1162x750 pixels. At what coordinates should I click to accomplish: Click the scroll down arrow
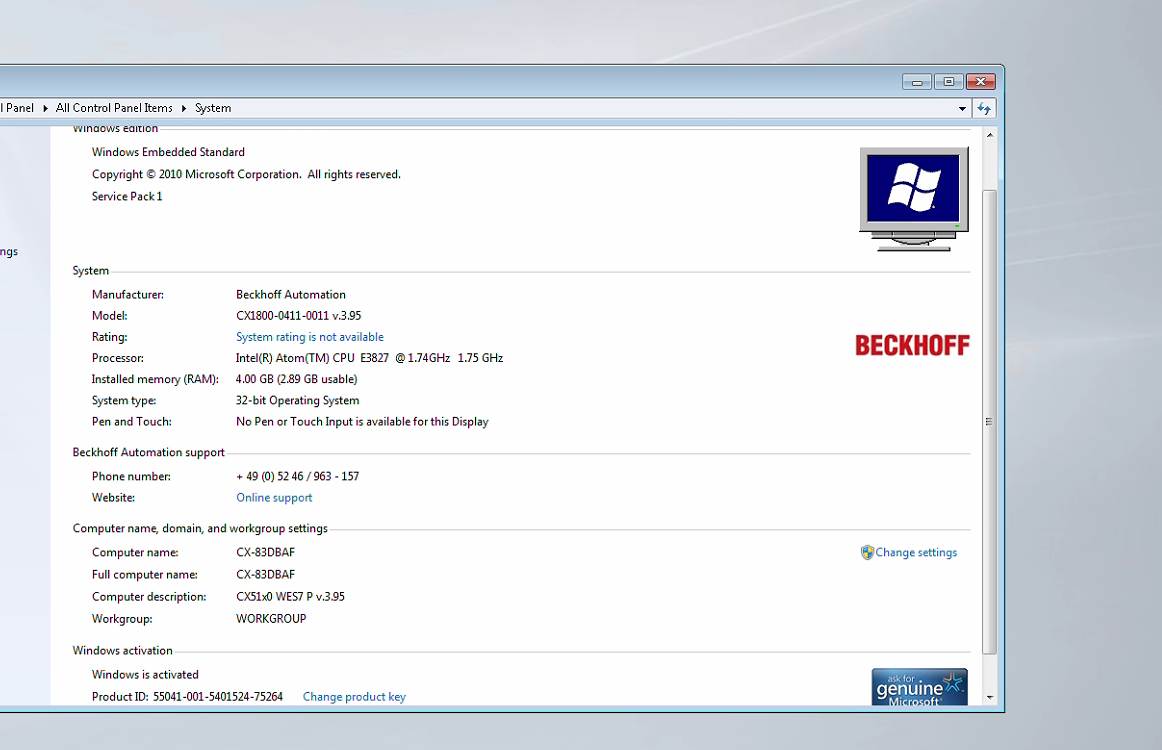click(989, 697)
